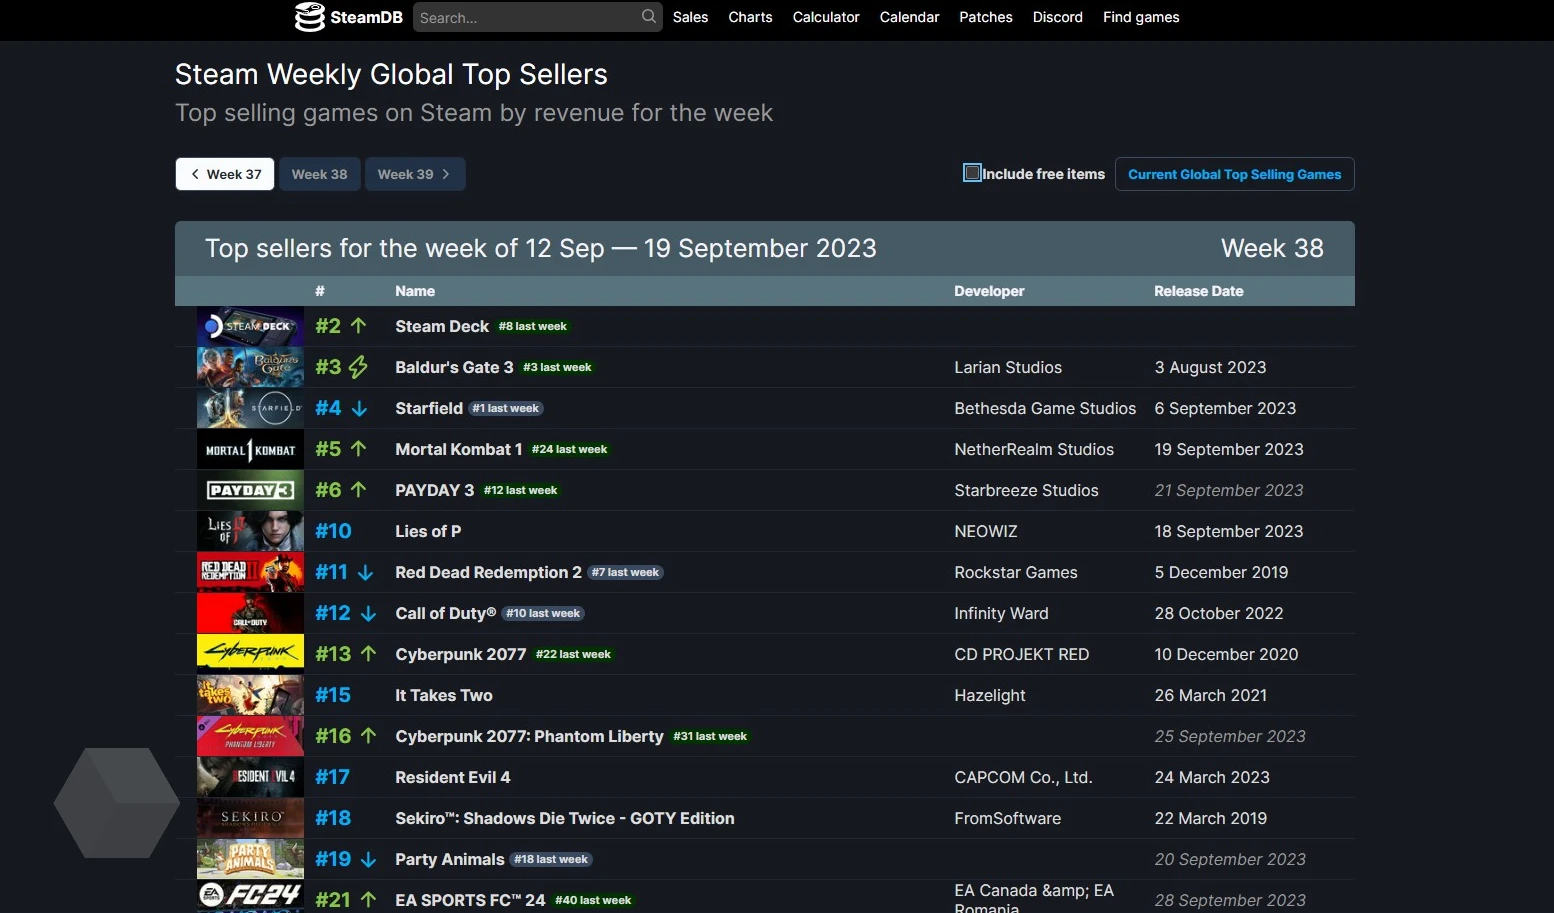1554x913 pixels.
Task: Open the PAYDAY 3 thumbnail
Action: pyautogui.click(x=250, y=490)
